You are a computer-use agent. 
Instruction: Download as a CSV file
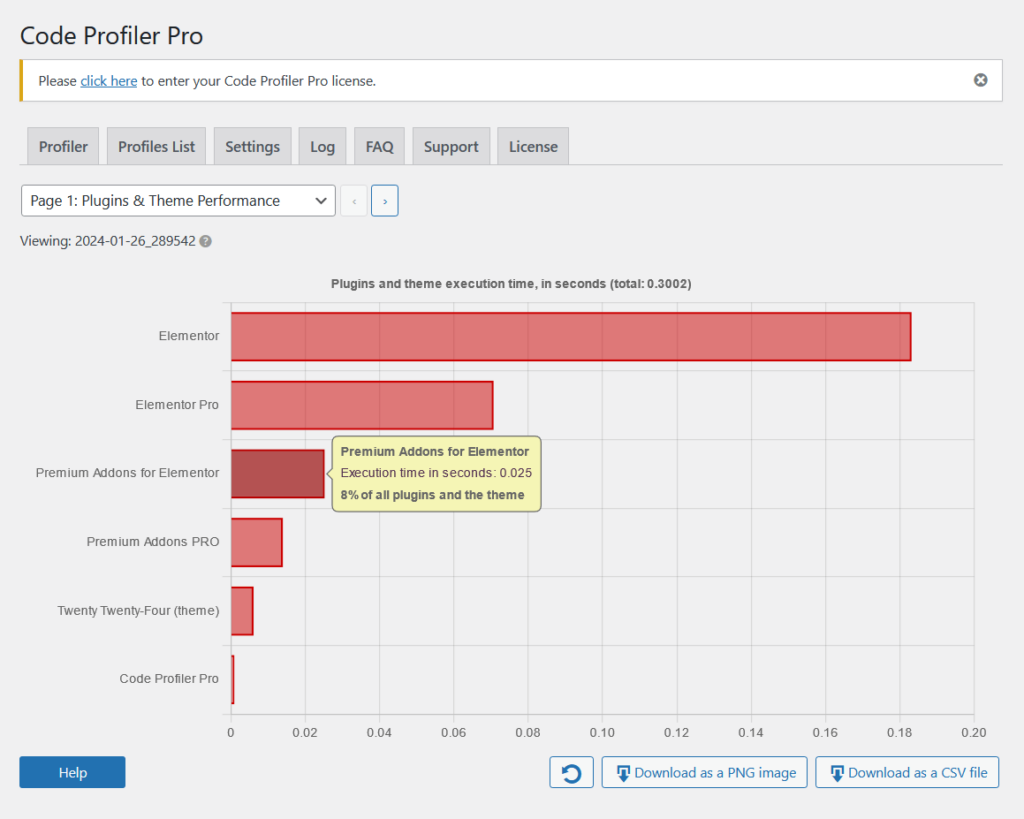point(907,773)
